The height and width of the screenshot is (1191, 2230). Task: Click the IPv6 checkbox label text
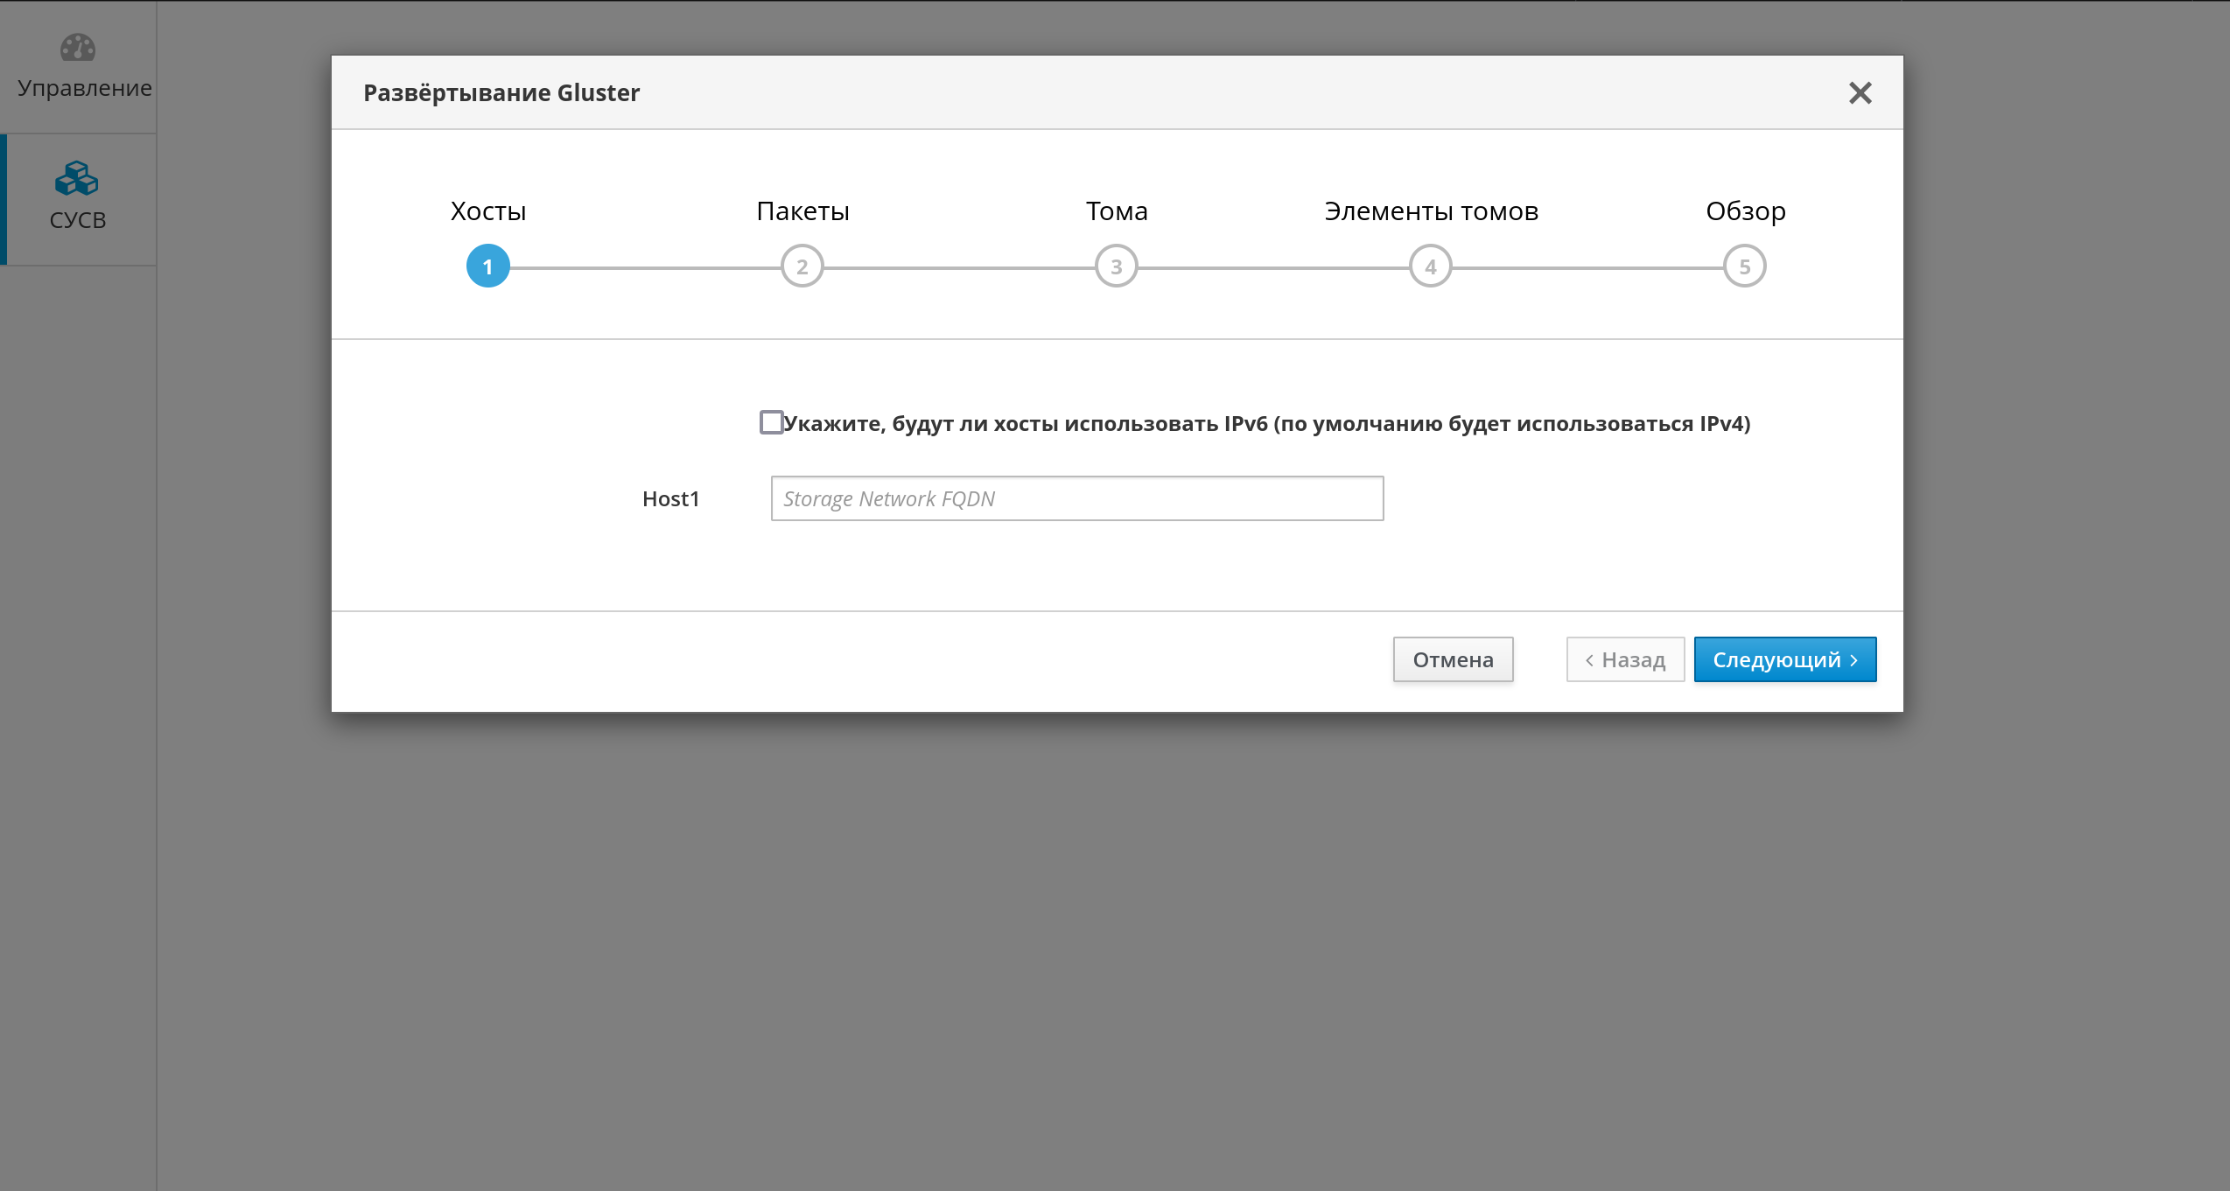(1266, 424)
